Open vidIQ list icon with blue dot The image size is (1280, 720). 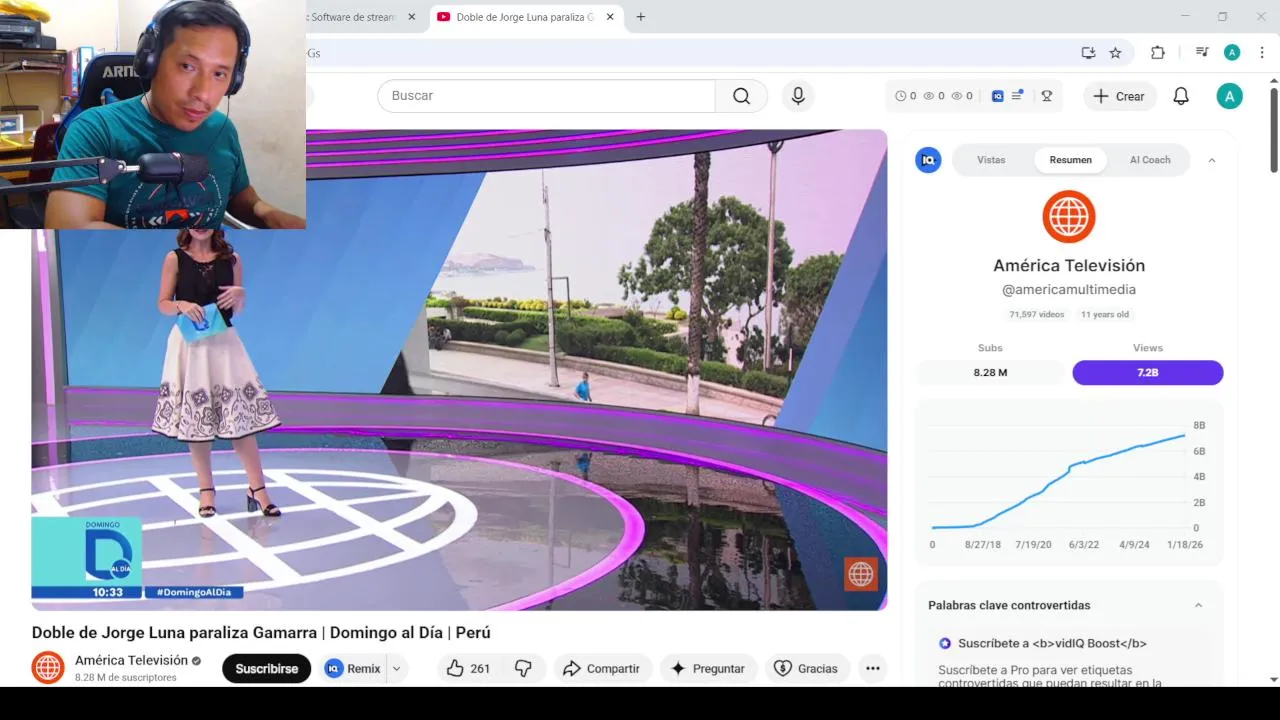[1017, 96]
